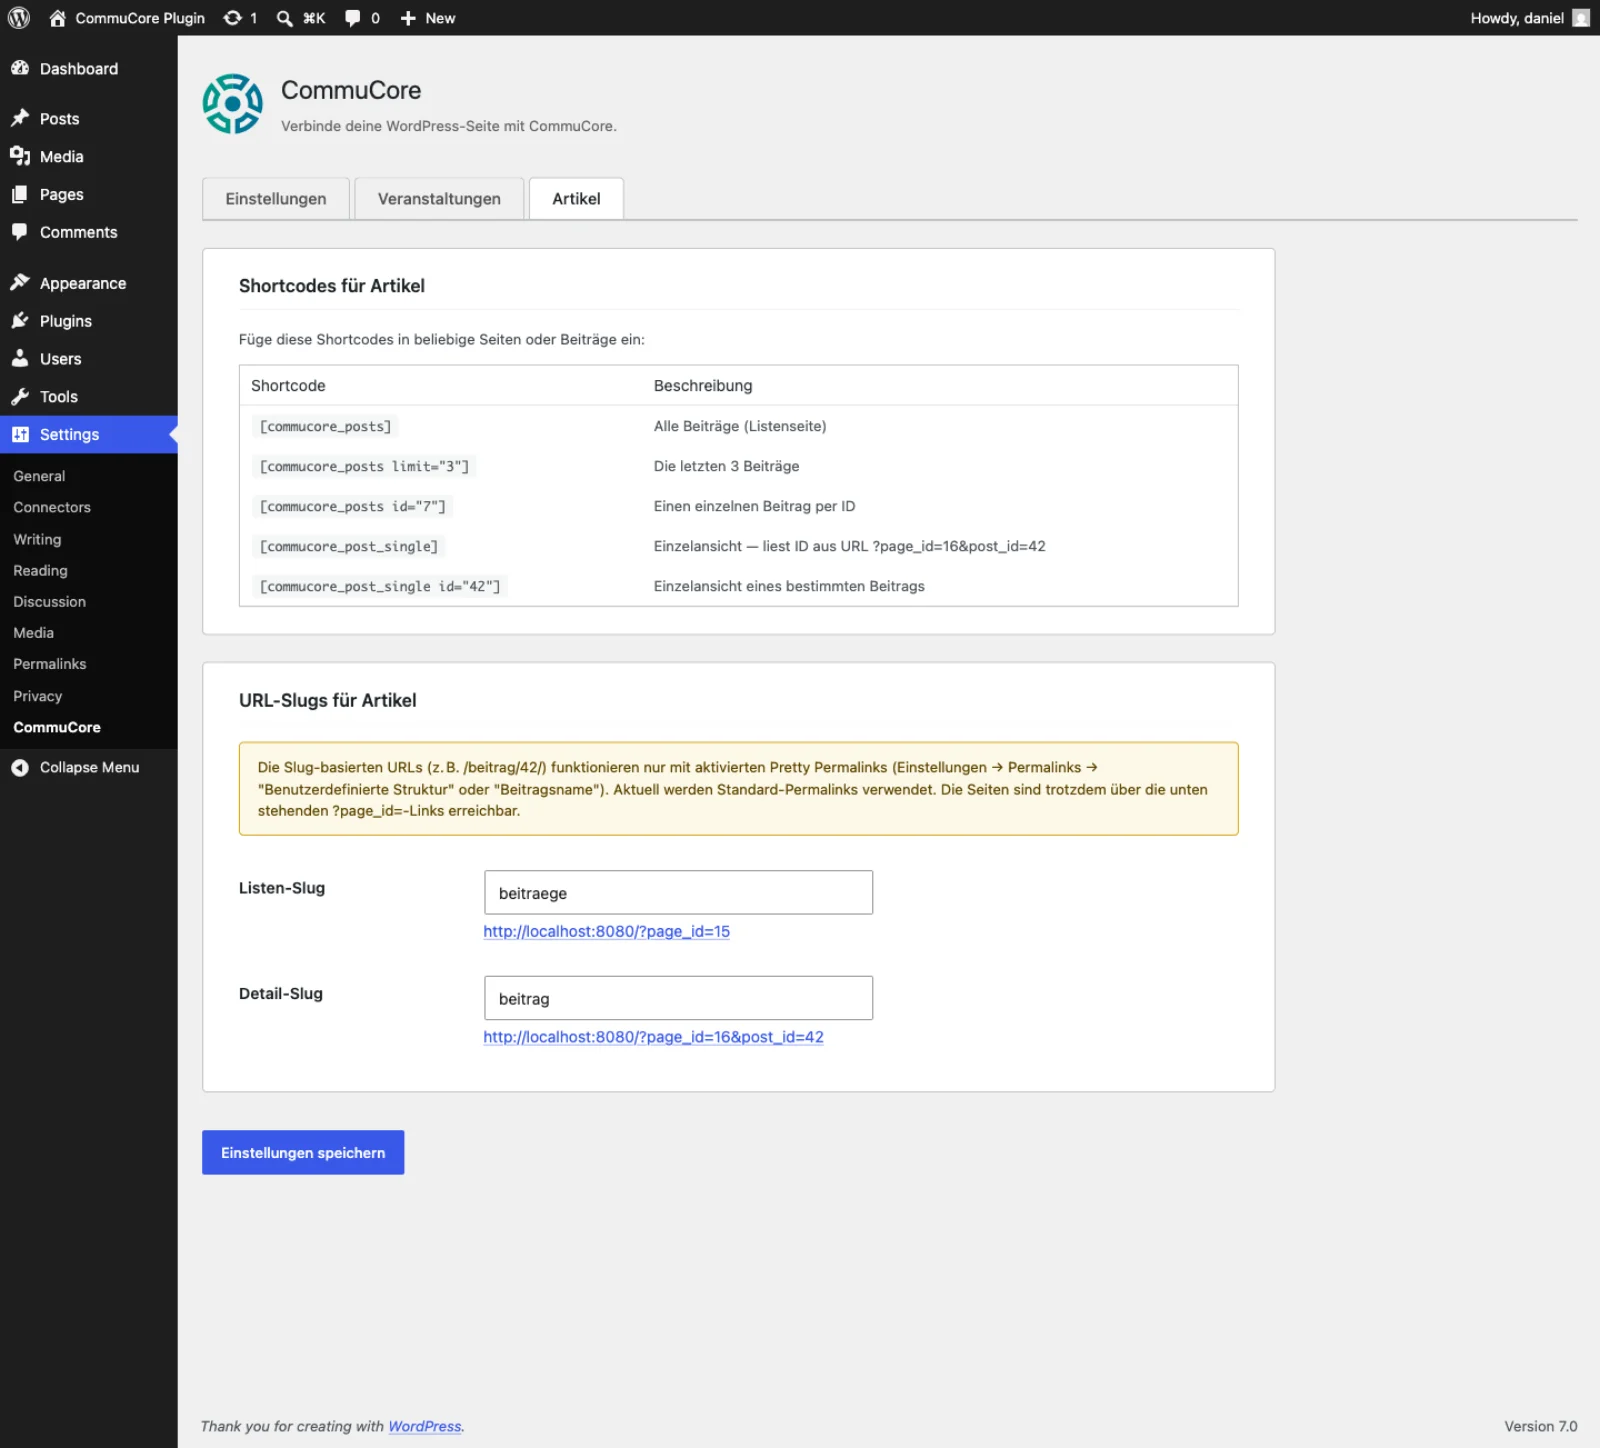
Task: Click [commucore_post_single id="42"] shortcode
Action: (380, 586)
